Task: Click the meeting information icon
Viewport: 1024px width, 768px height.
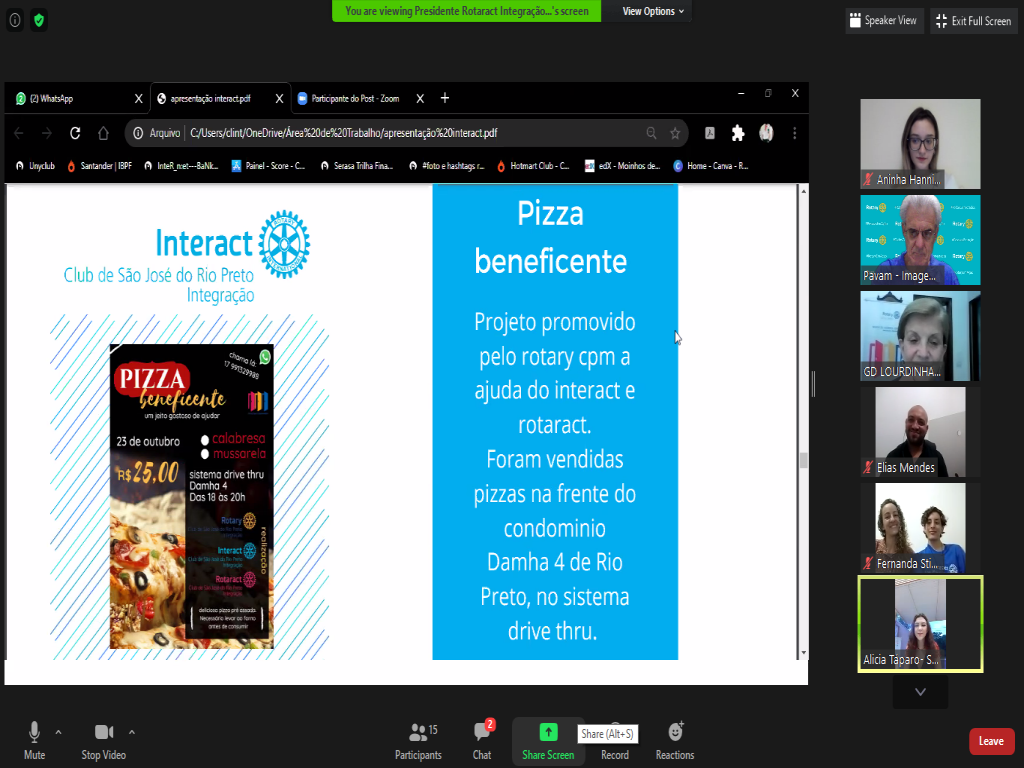Action: pyautogui.click(x=15, y=20)
